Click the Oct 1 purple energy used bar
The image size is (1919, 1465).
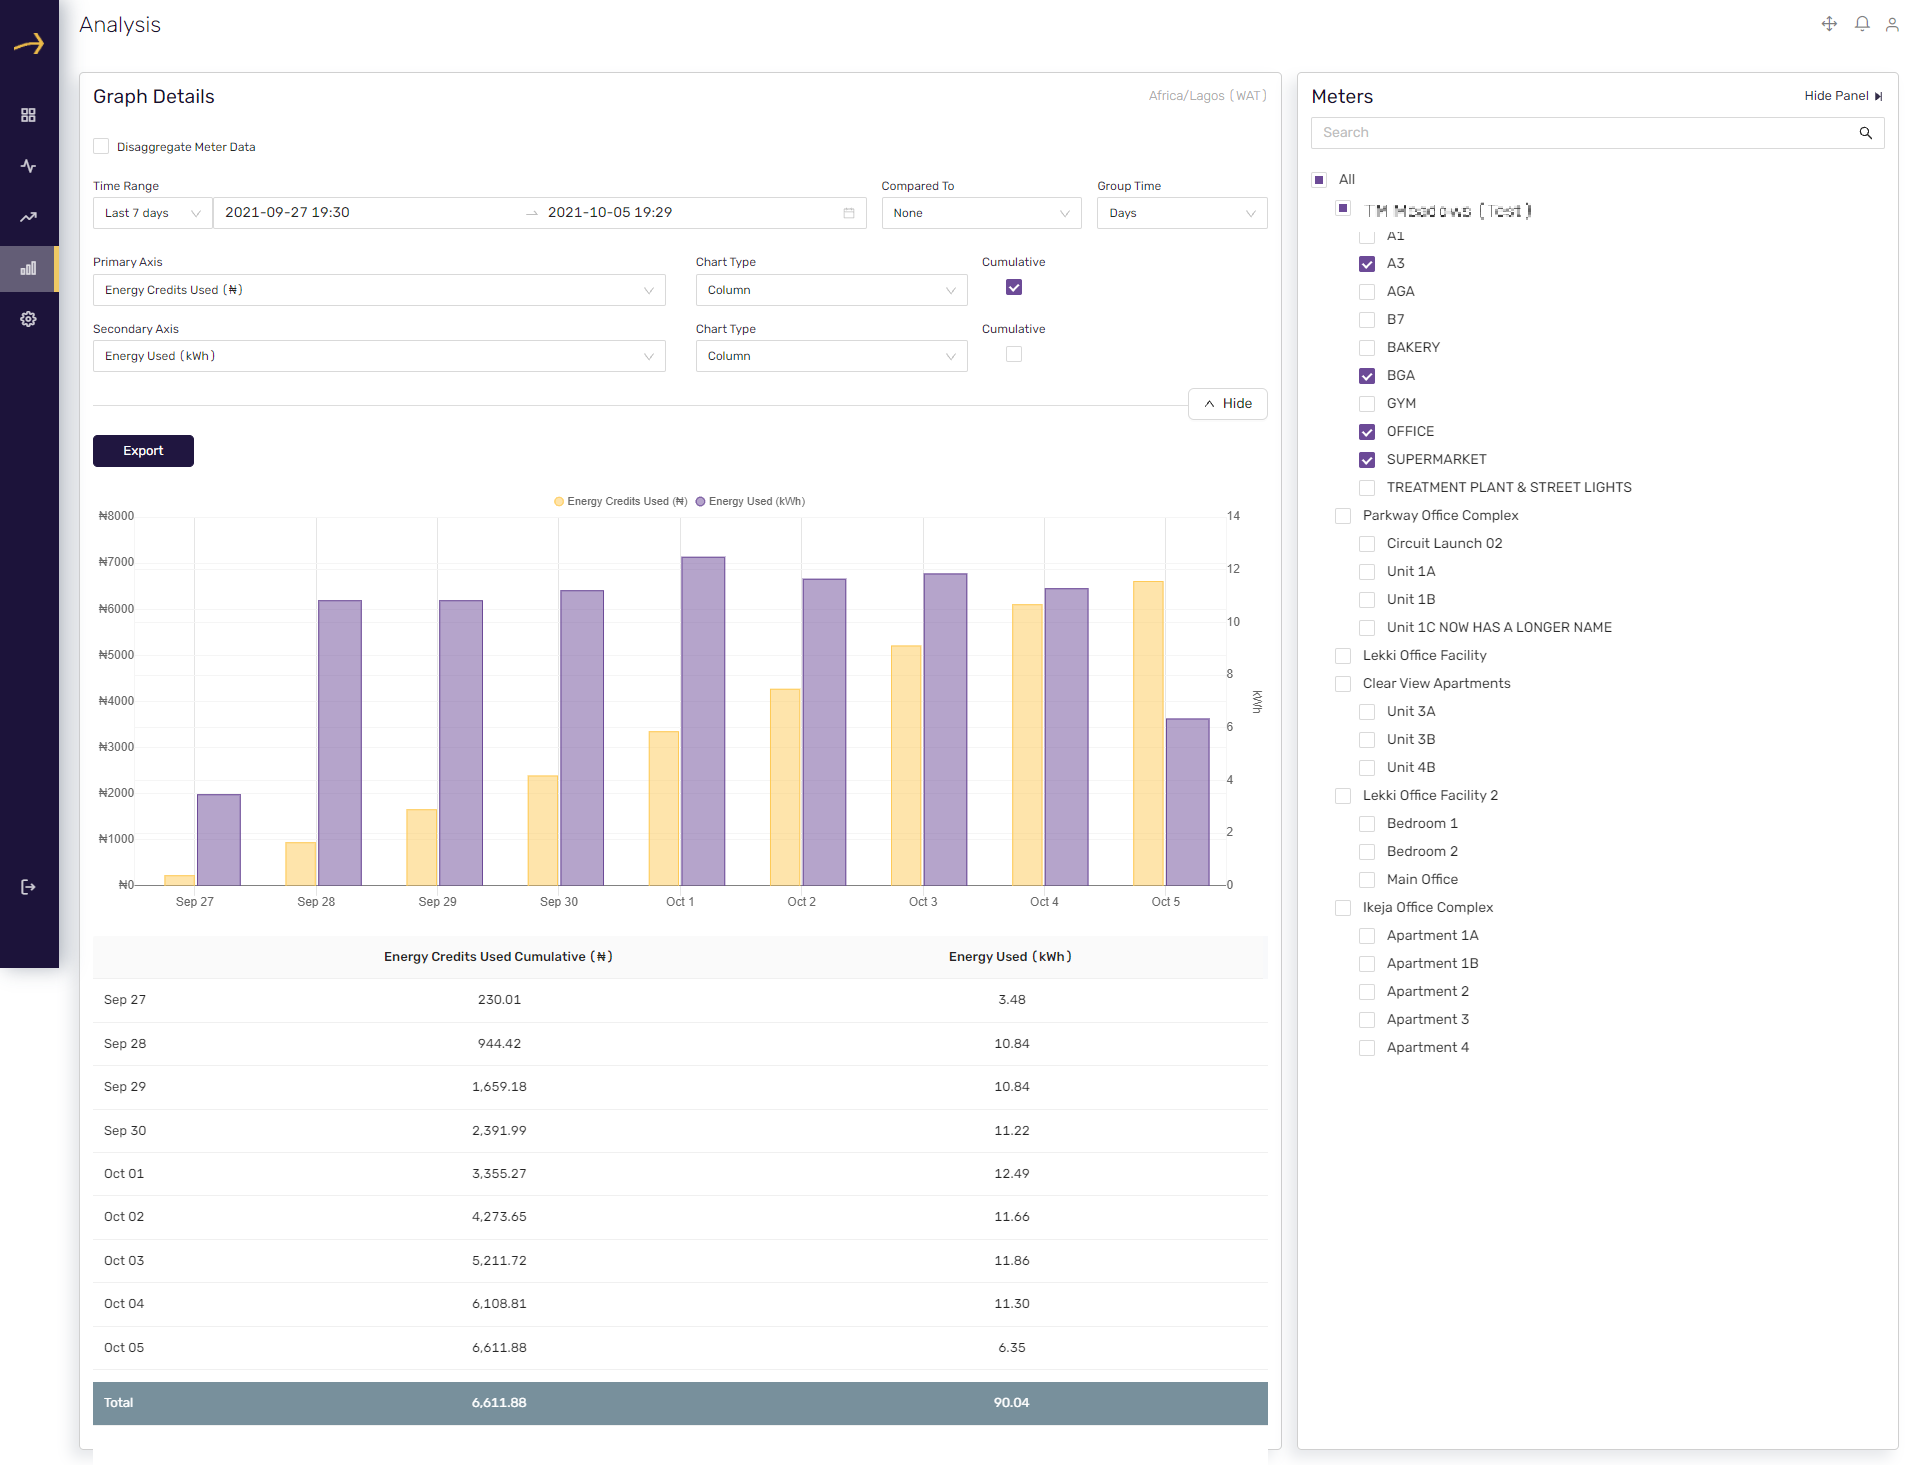pyautogui.click(x=703, y=721)
